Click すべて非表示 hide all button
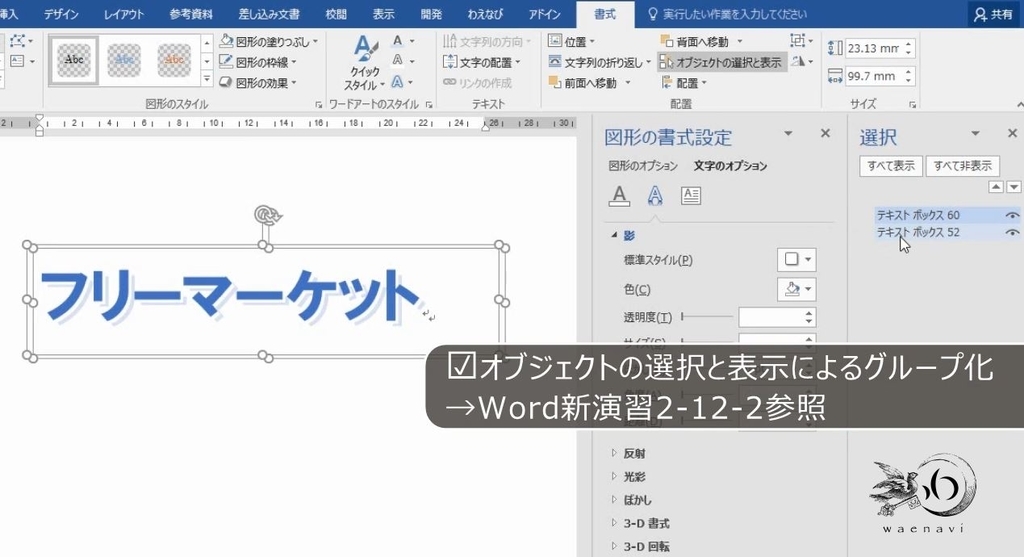 [963, 166]
